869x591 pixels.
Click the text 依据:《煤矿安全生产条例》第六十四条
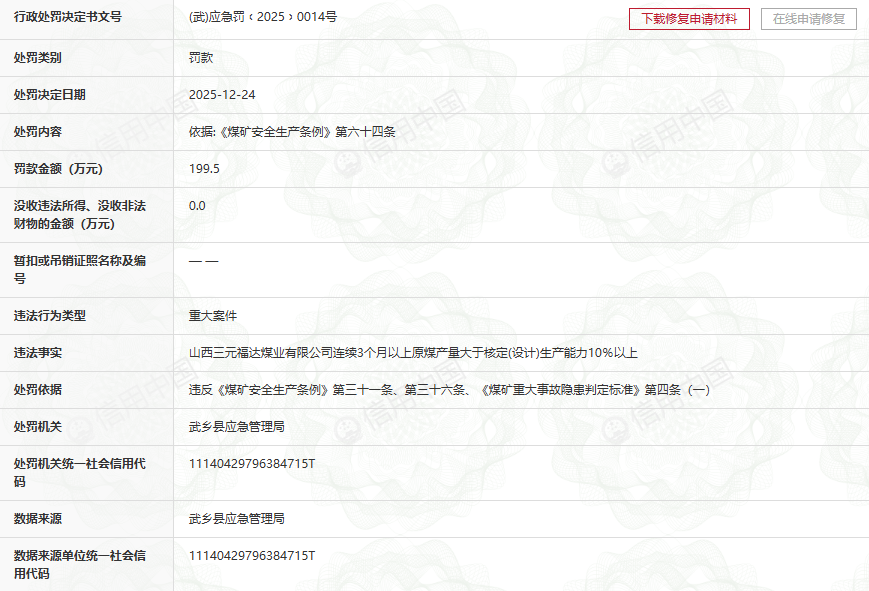(292, 132)
